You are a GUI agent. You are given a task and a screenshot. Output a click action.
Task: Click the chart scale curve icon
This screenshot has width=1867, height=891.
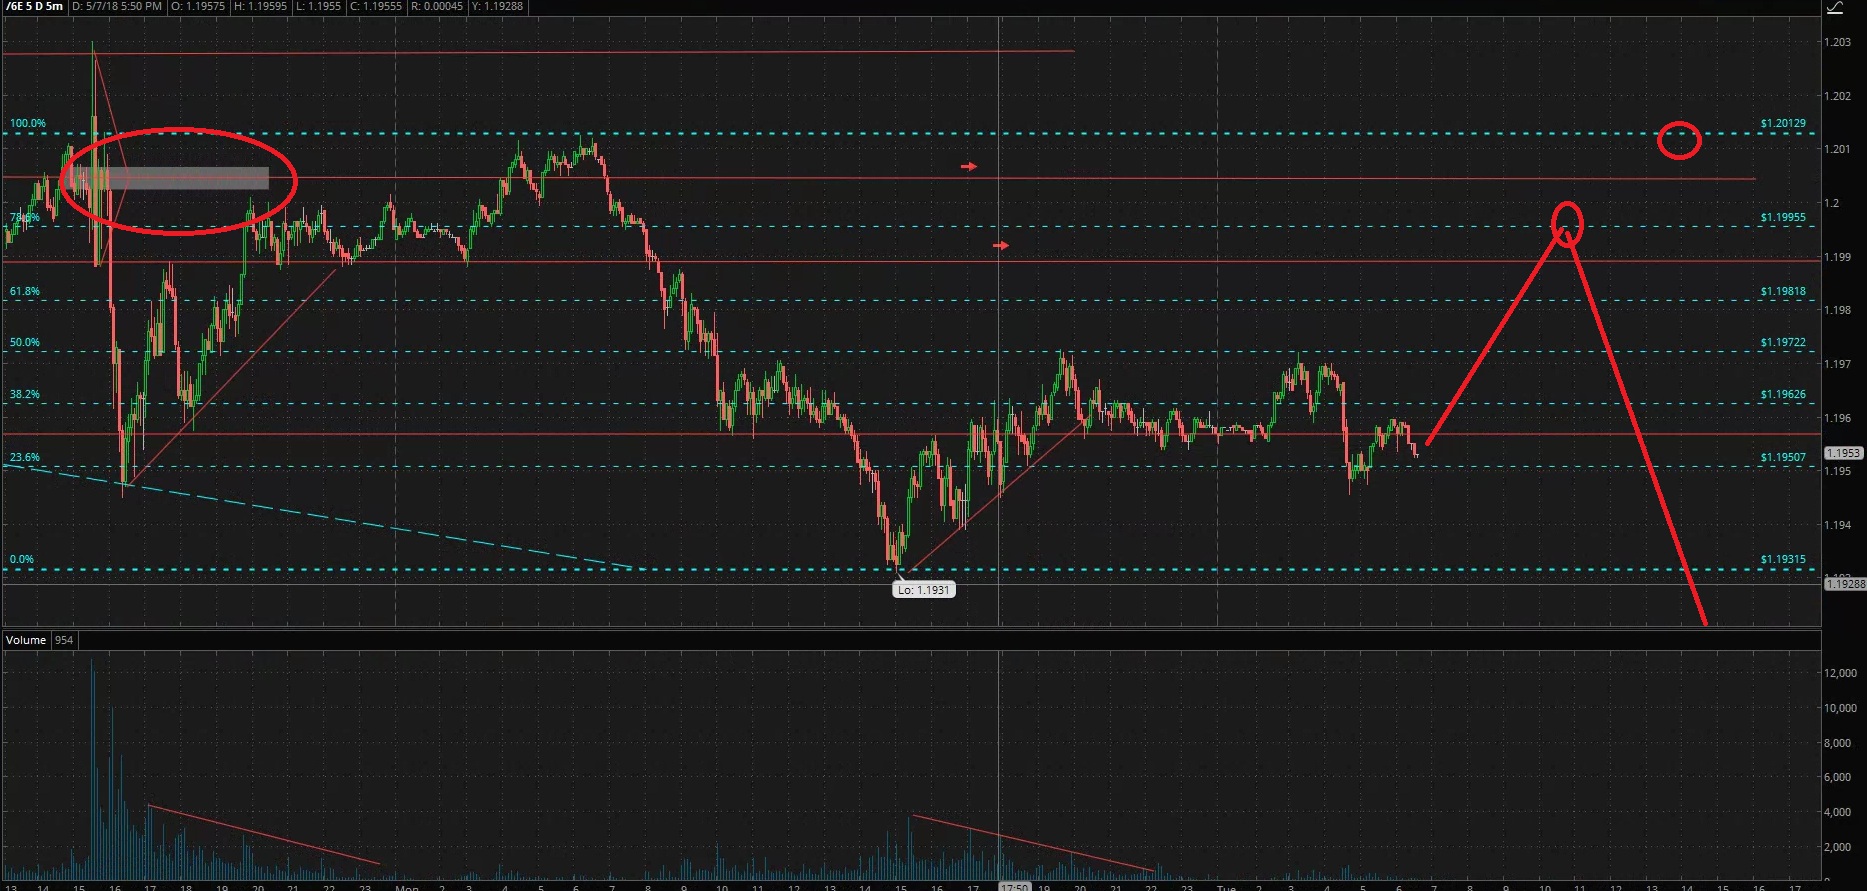tap(1834, 8)
